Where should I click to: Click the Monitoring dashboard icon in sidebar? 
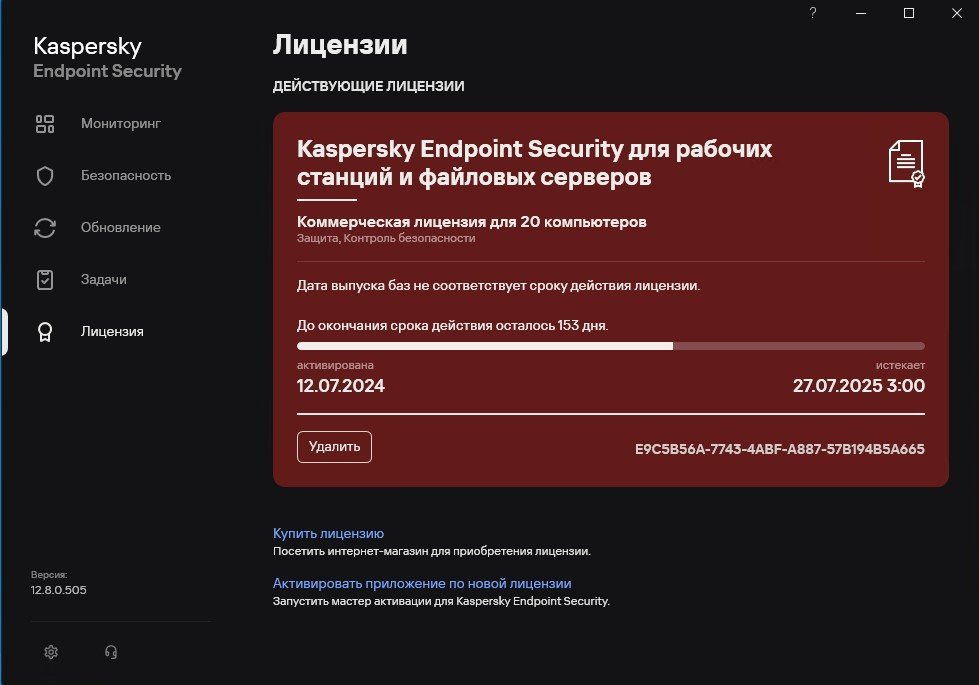[x=45, y=124]
